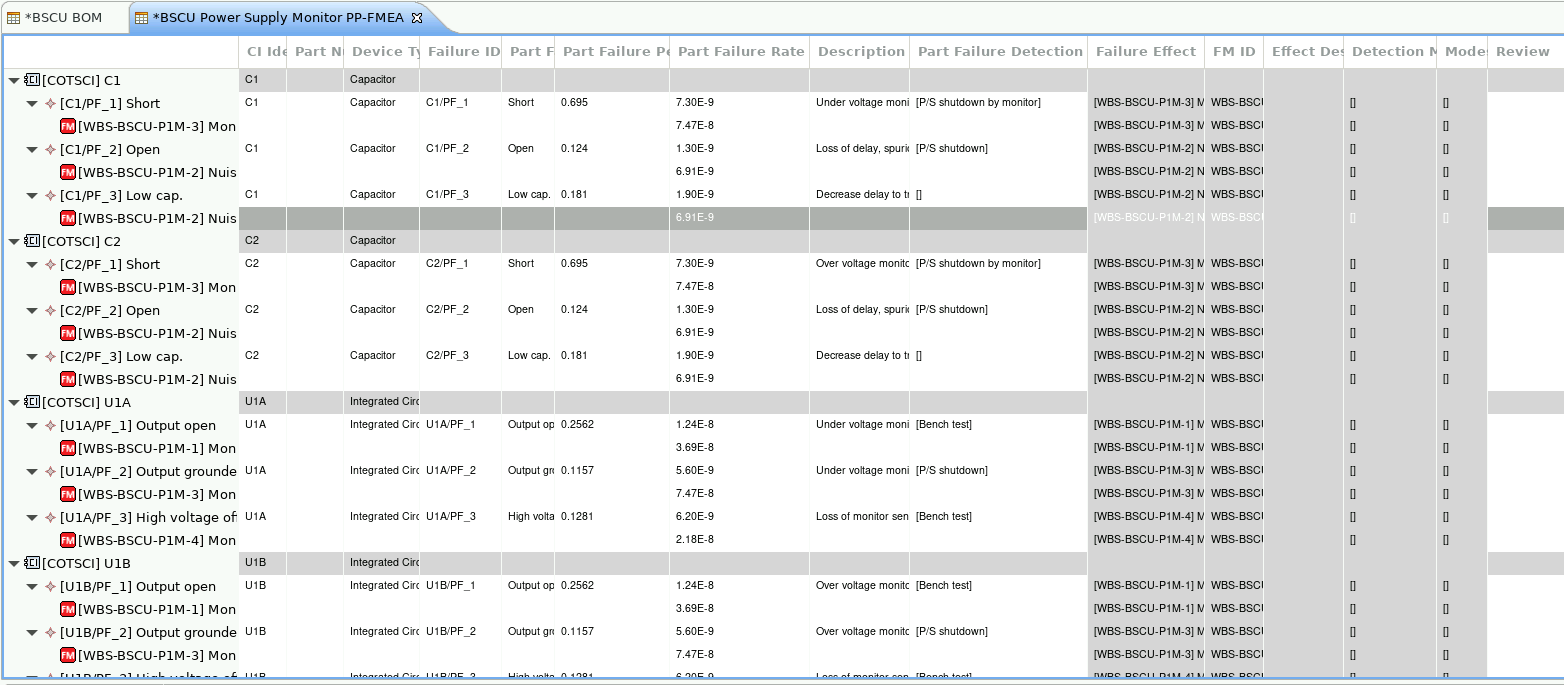Screen dimensions: 1564x685
Task: Click the failure star icon of [U1A/PF_1] Output open
Action: pos(50,425)
